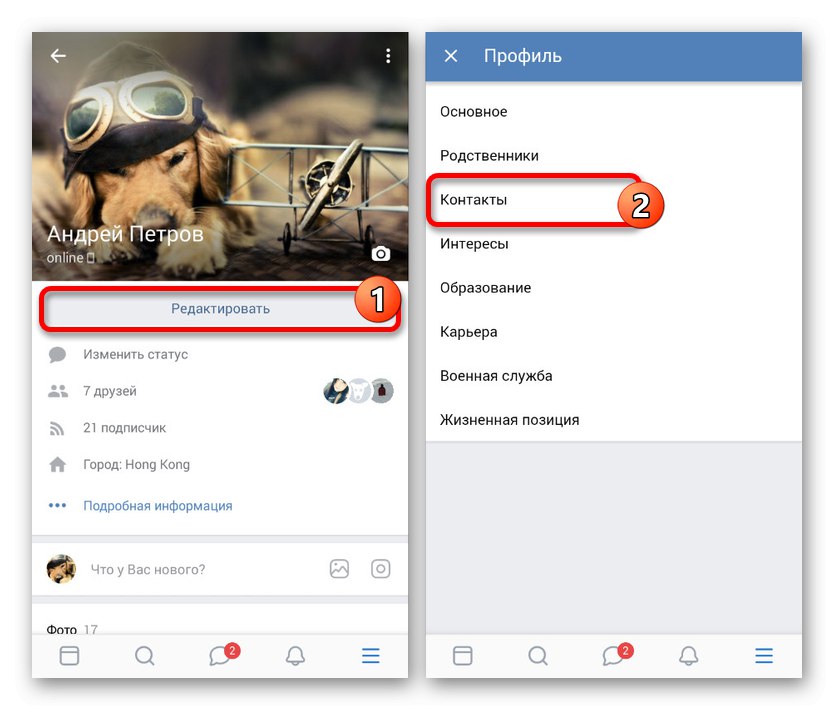Tap the camera icon on the profile cover
The height and width of the screenshot is (710, 834).
380,254
